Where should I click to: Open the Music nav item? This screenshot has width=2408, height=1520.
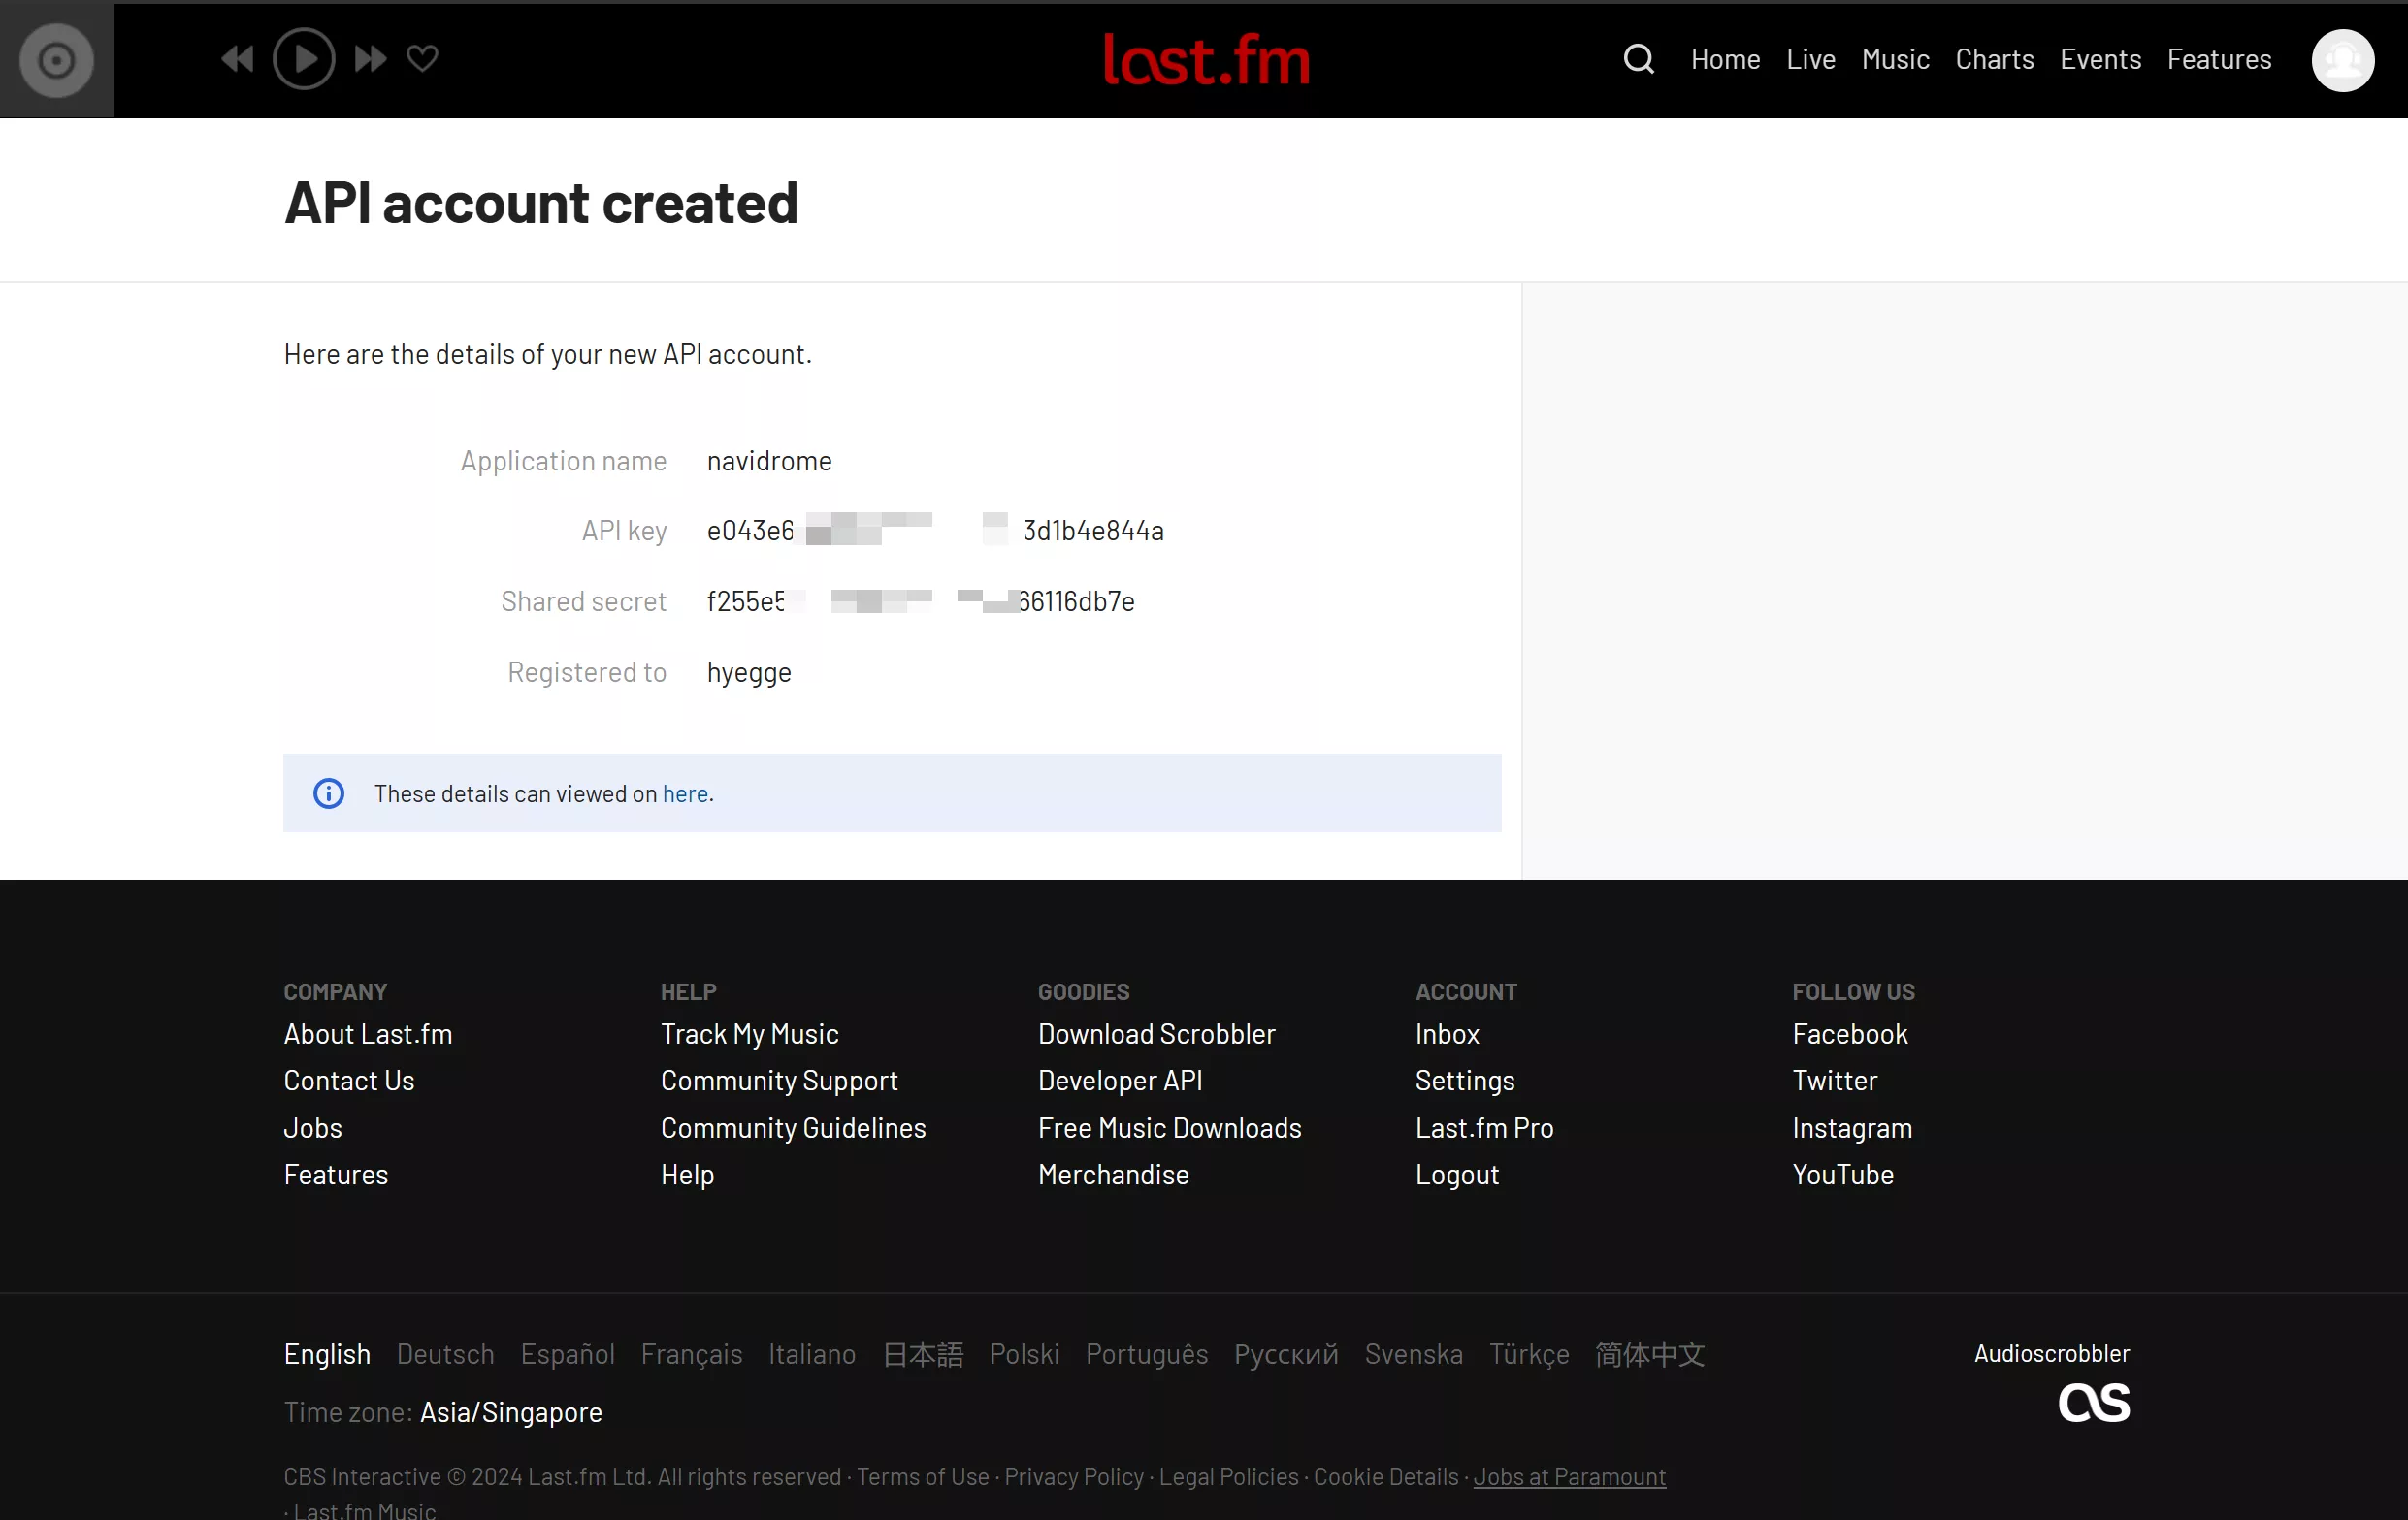click(1895, 60)
